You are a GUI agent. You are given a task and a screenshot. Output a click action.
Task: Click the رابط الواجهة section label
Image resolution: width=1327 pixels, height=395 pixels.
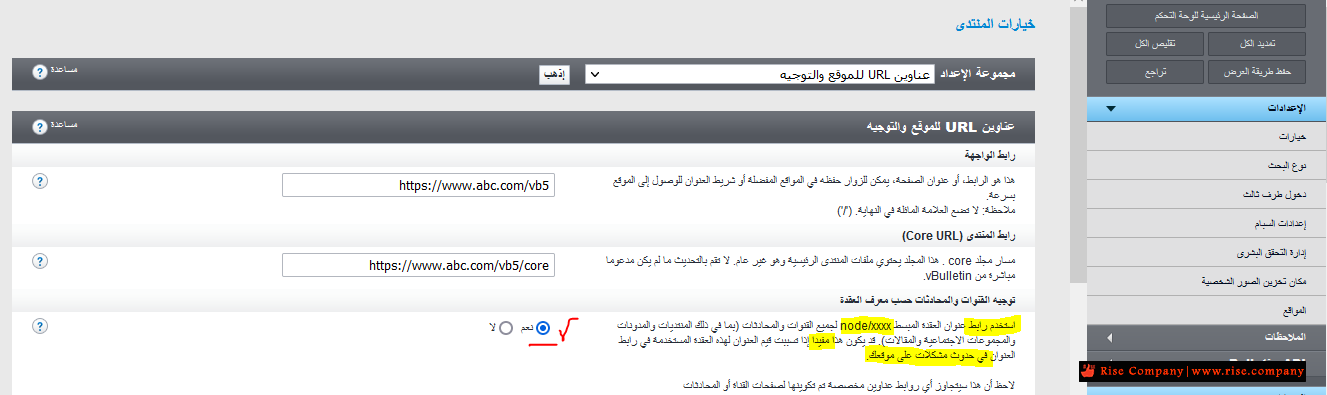[990, 156]
